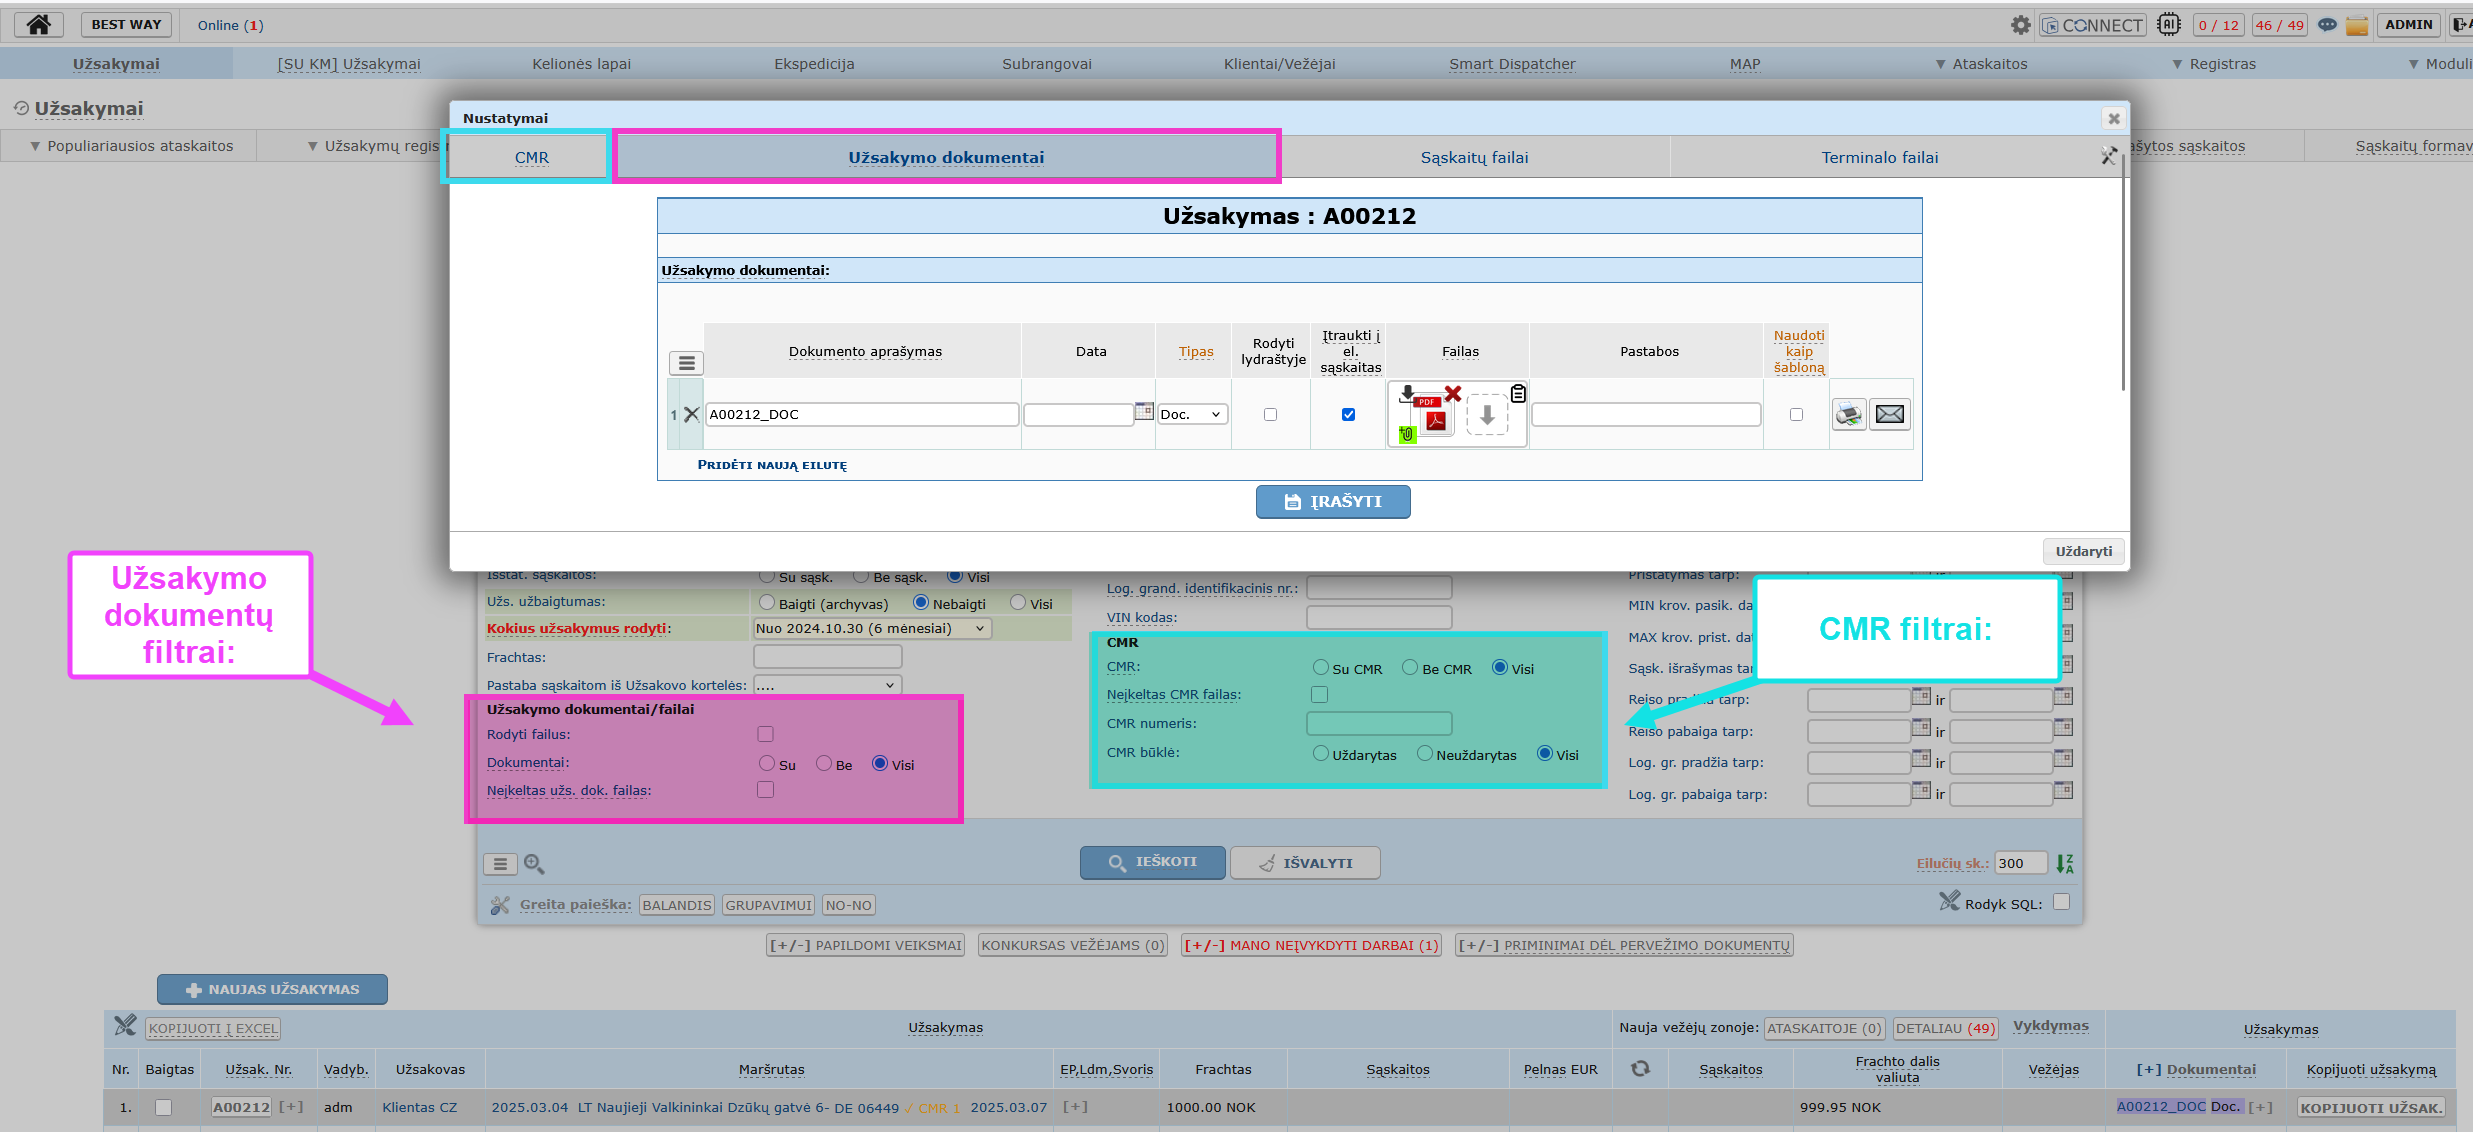
Task: Click the home icon in top bar
Action: coord(39,24)
